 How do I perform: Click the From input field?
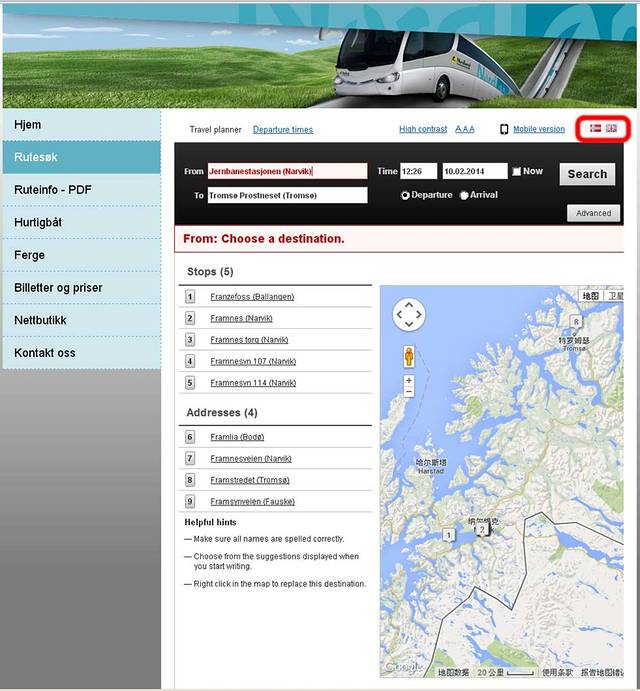coord(287,171)
